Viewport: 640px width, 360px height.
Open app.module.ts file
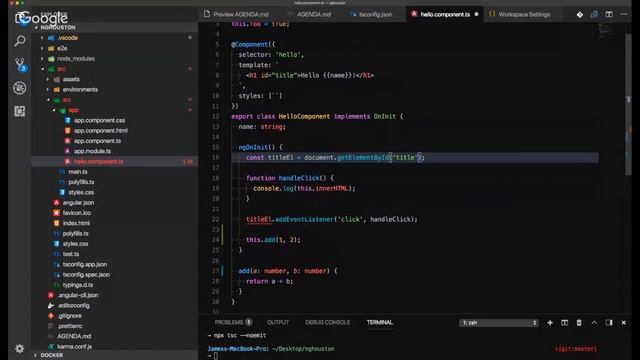click(92, 151)
